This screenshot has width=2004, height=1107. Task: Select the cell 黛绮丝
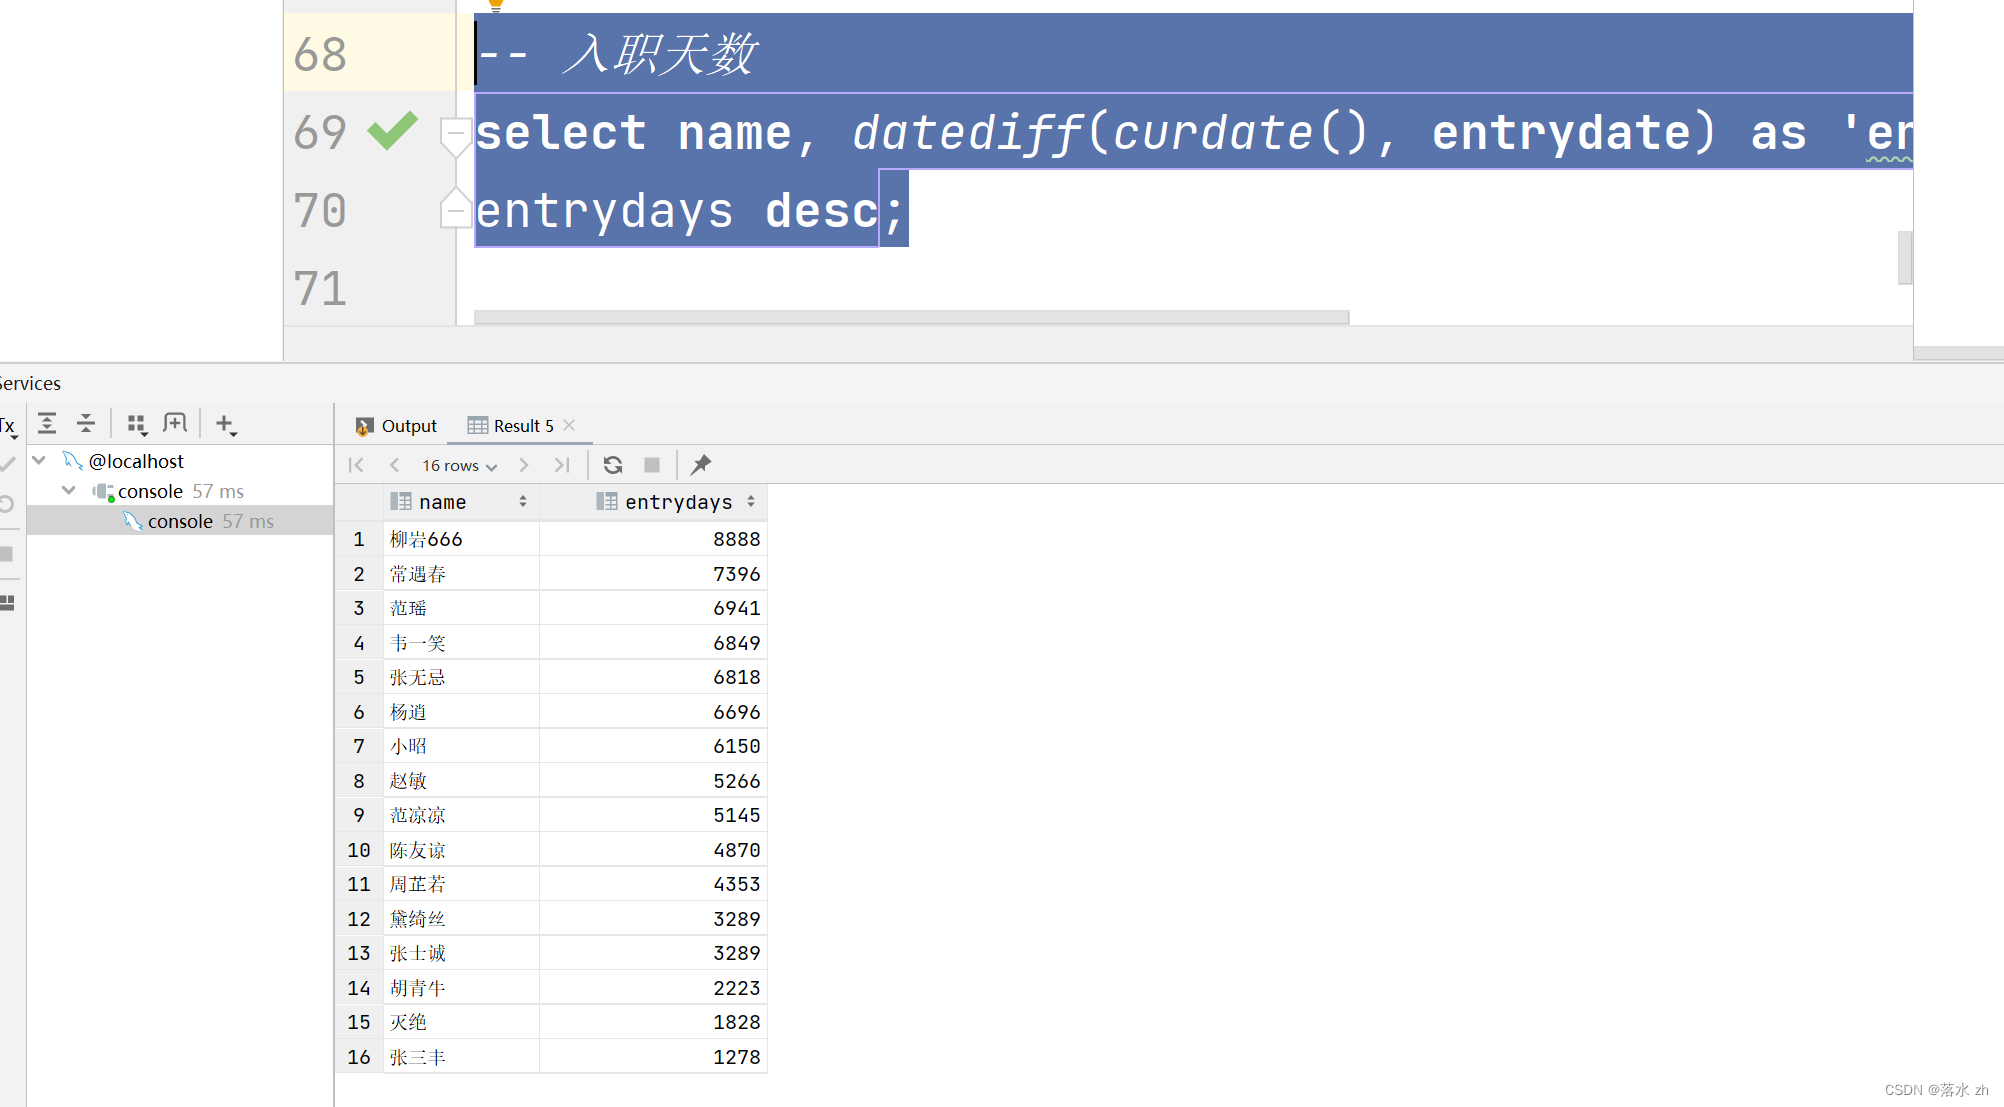[460, 919]
